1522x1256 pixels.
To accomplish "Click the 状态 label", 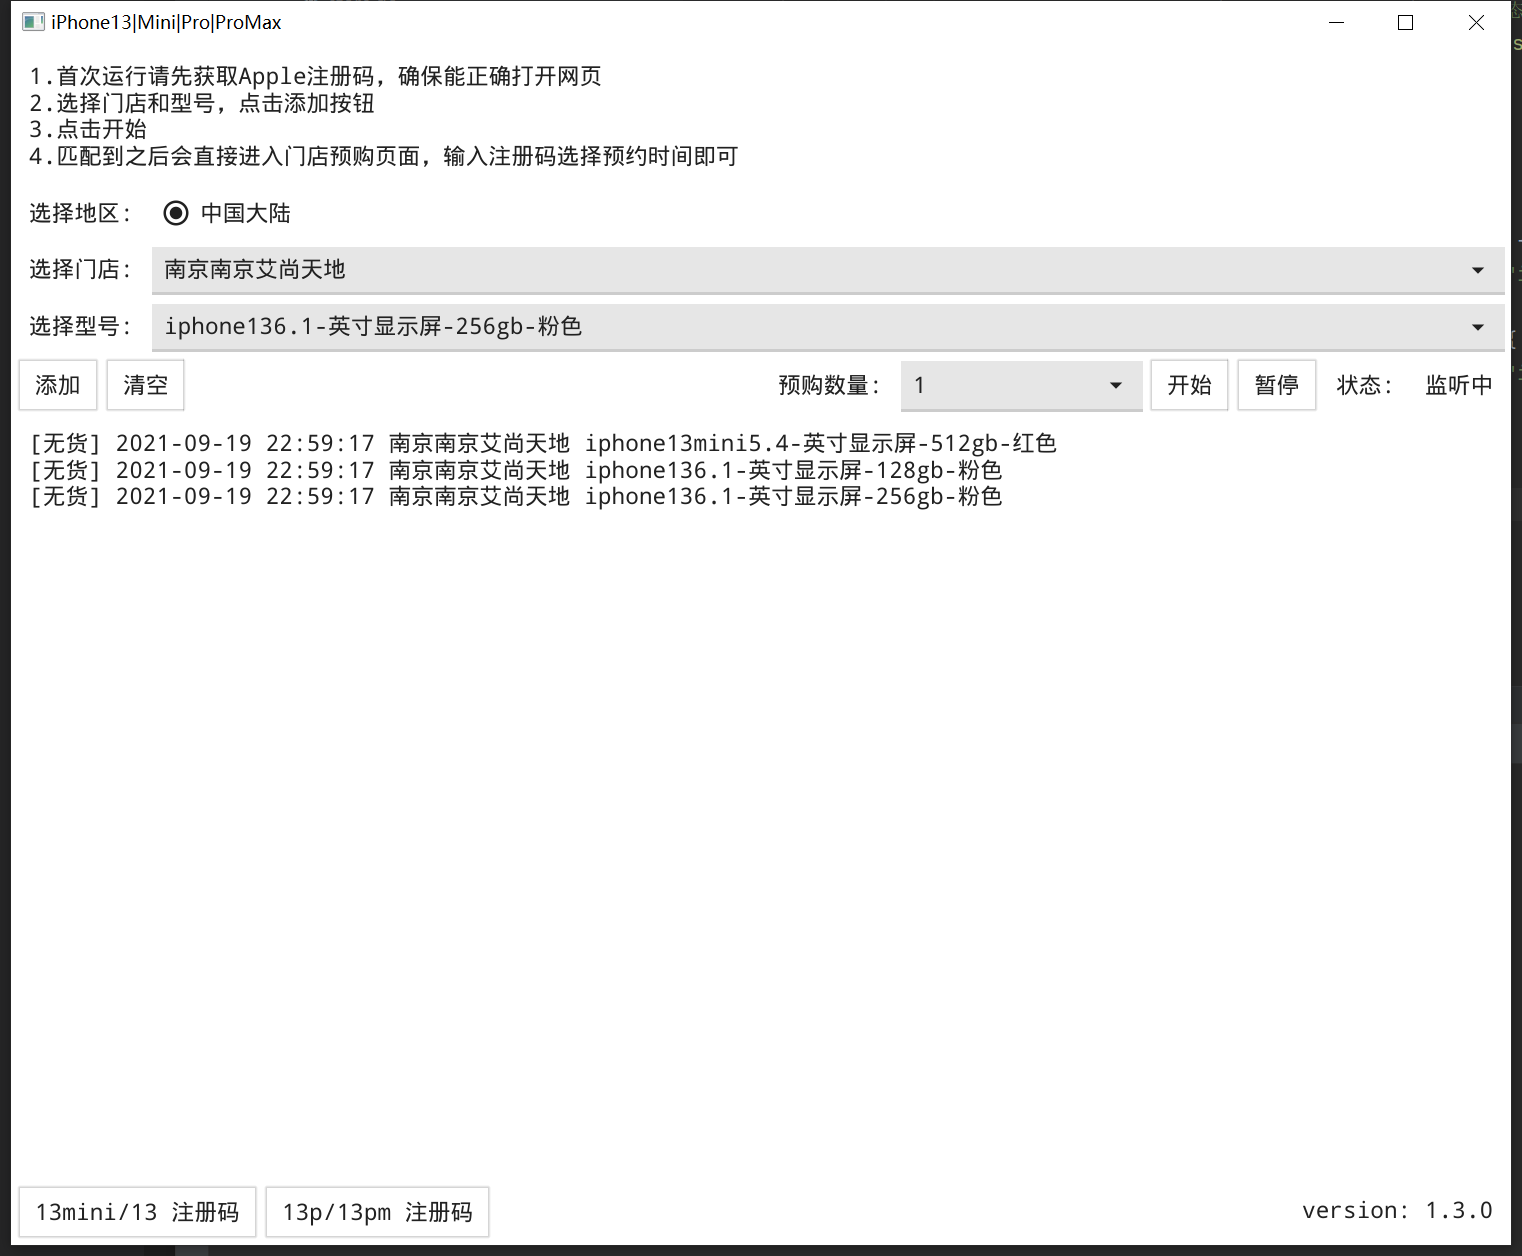I will point(1365,385).
